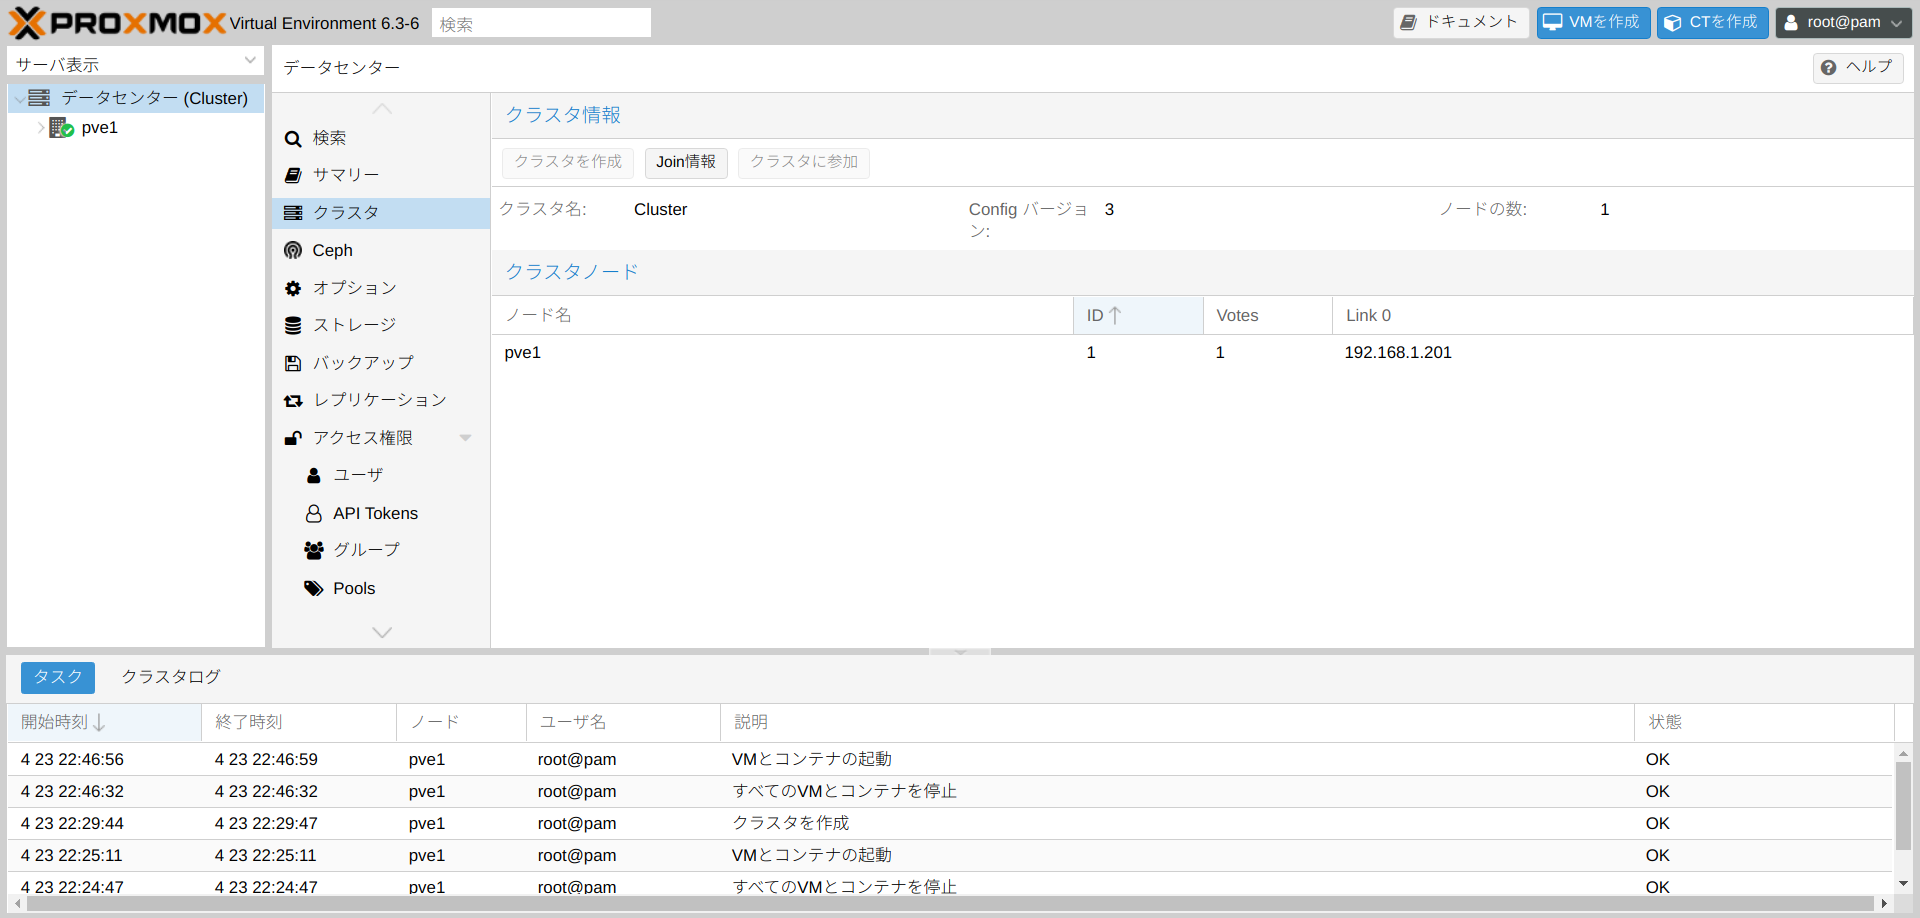This screenshot has height=918, width=1920.
Task: Open バックアップ via the floppy disk icon
Action: coord(293,363)
